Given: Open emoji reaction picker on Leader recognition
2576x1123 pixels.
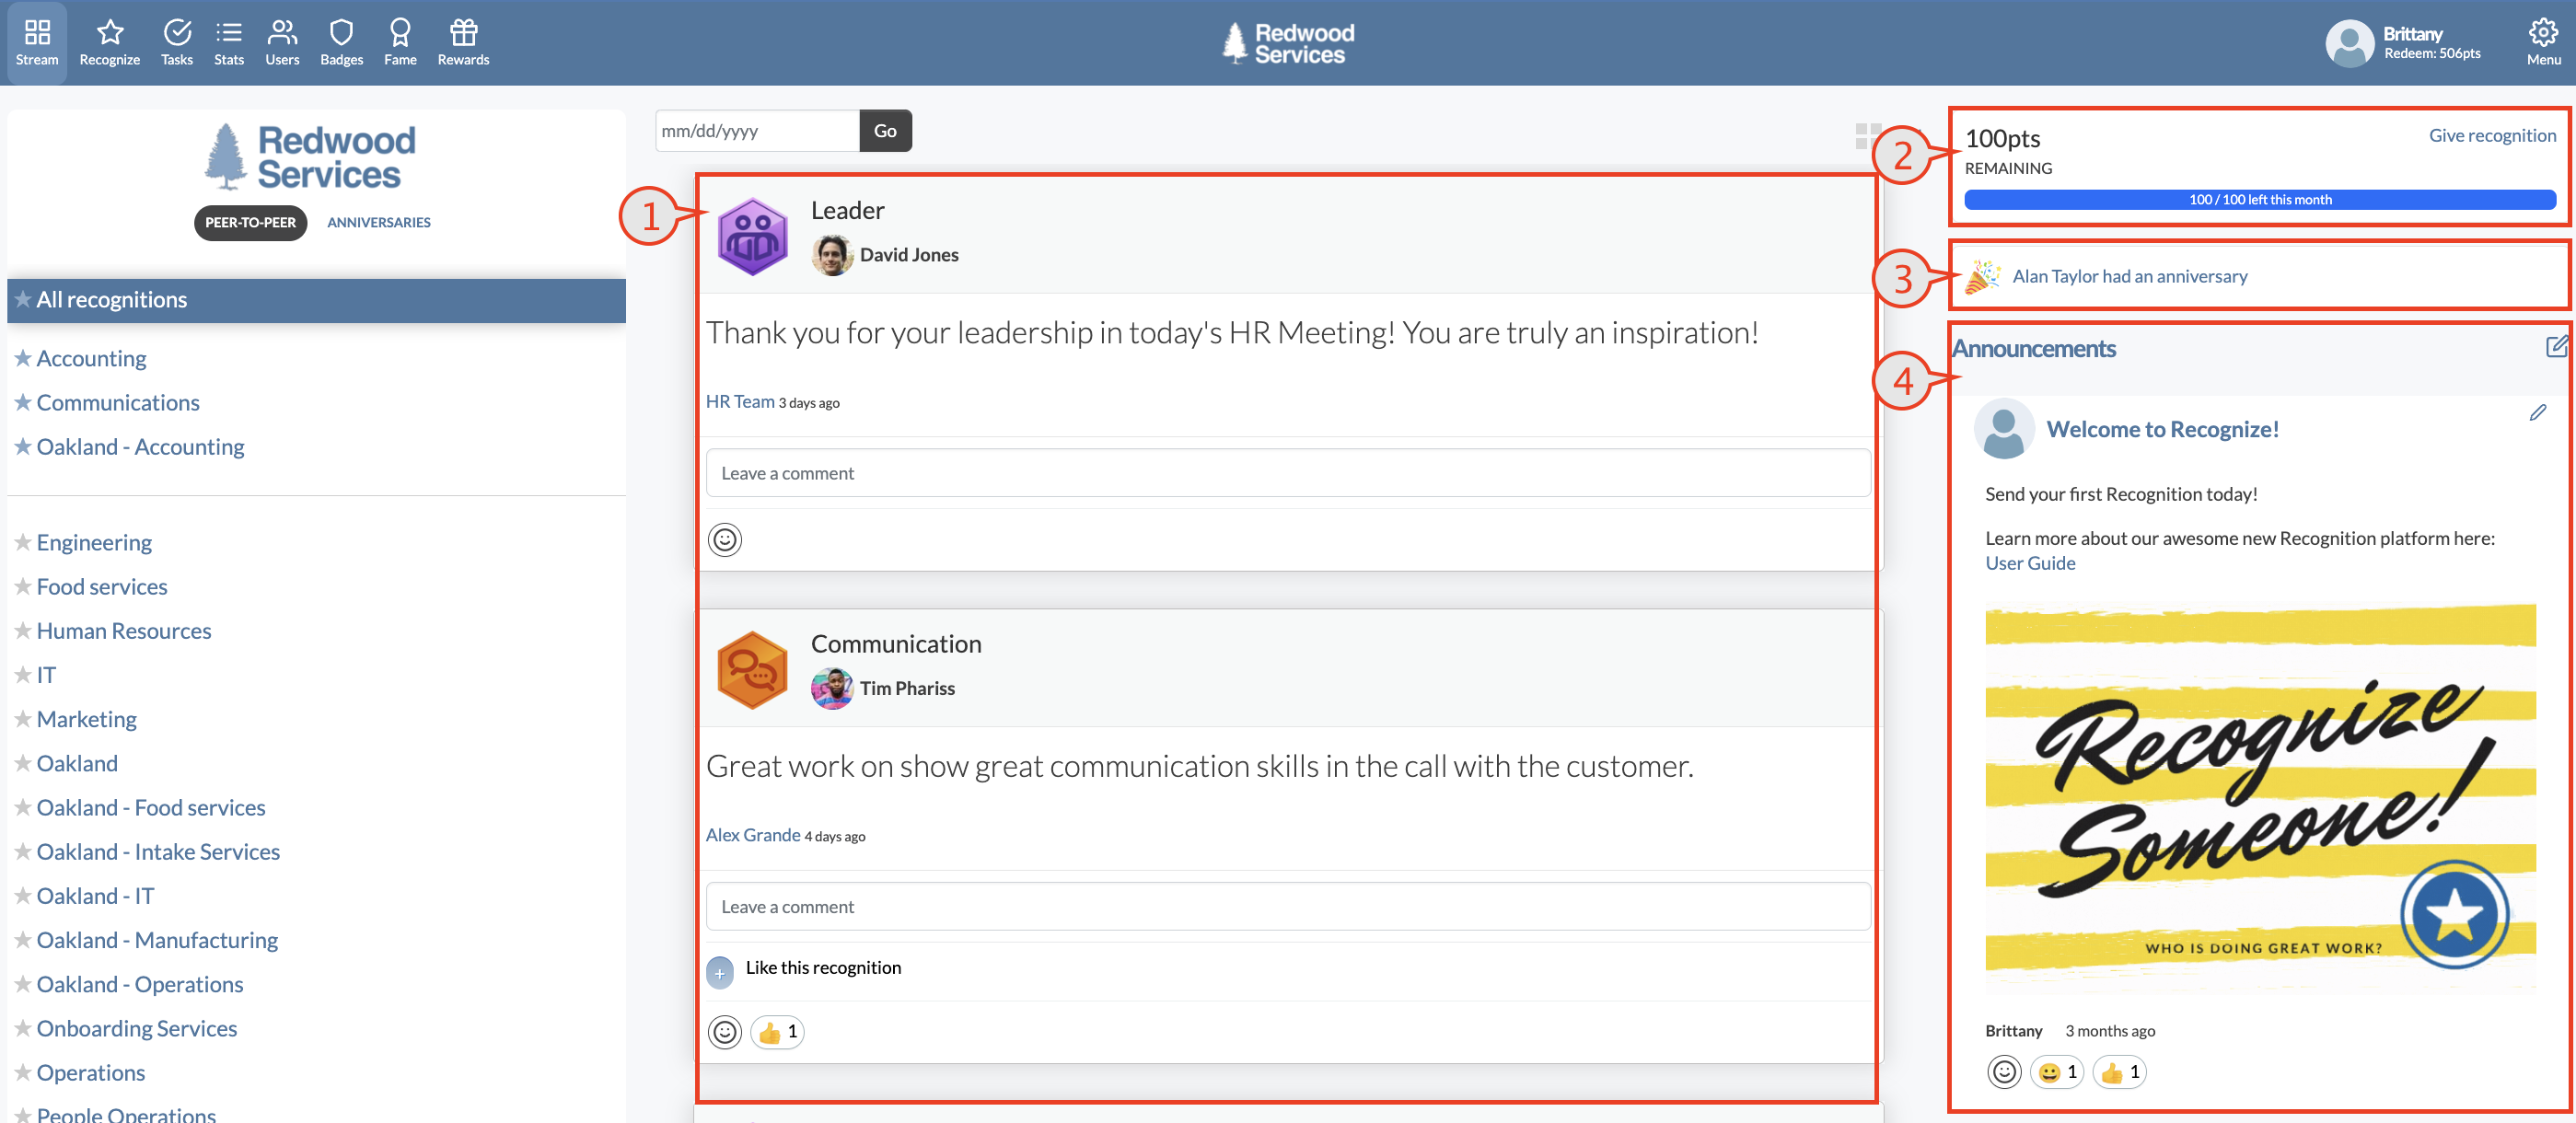Looking at the screenshot, I should [x=724, y=540].
